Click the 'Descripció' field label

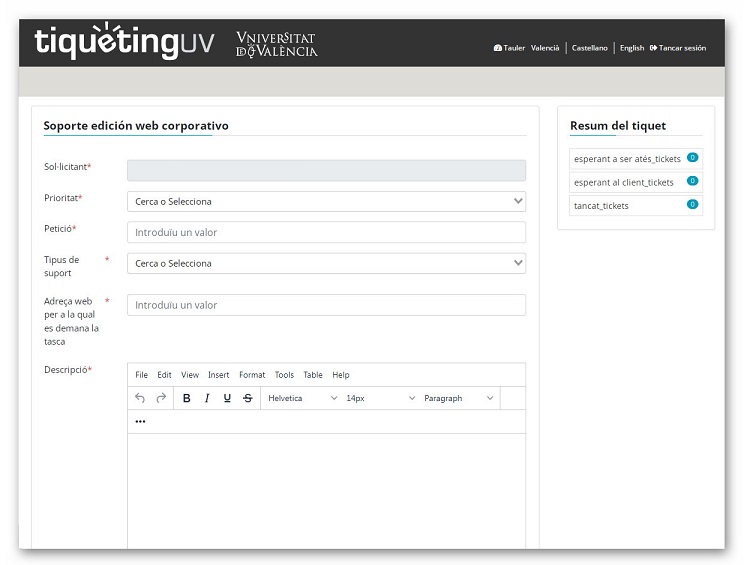click(x=67, y=370)
